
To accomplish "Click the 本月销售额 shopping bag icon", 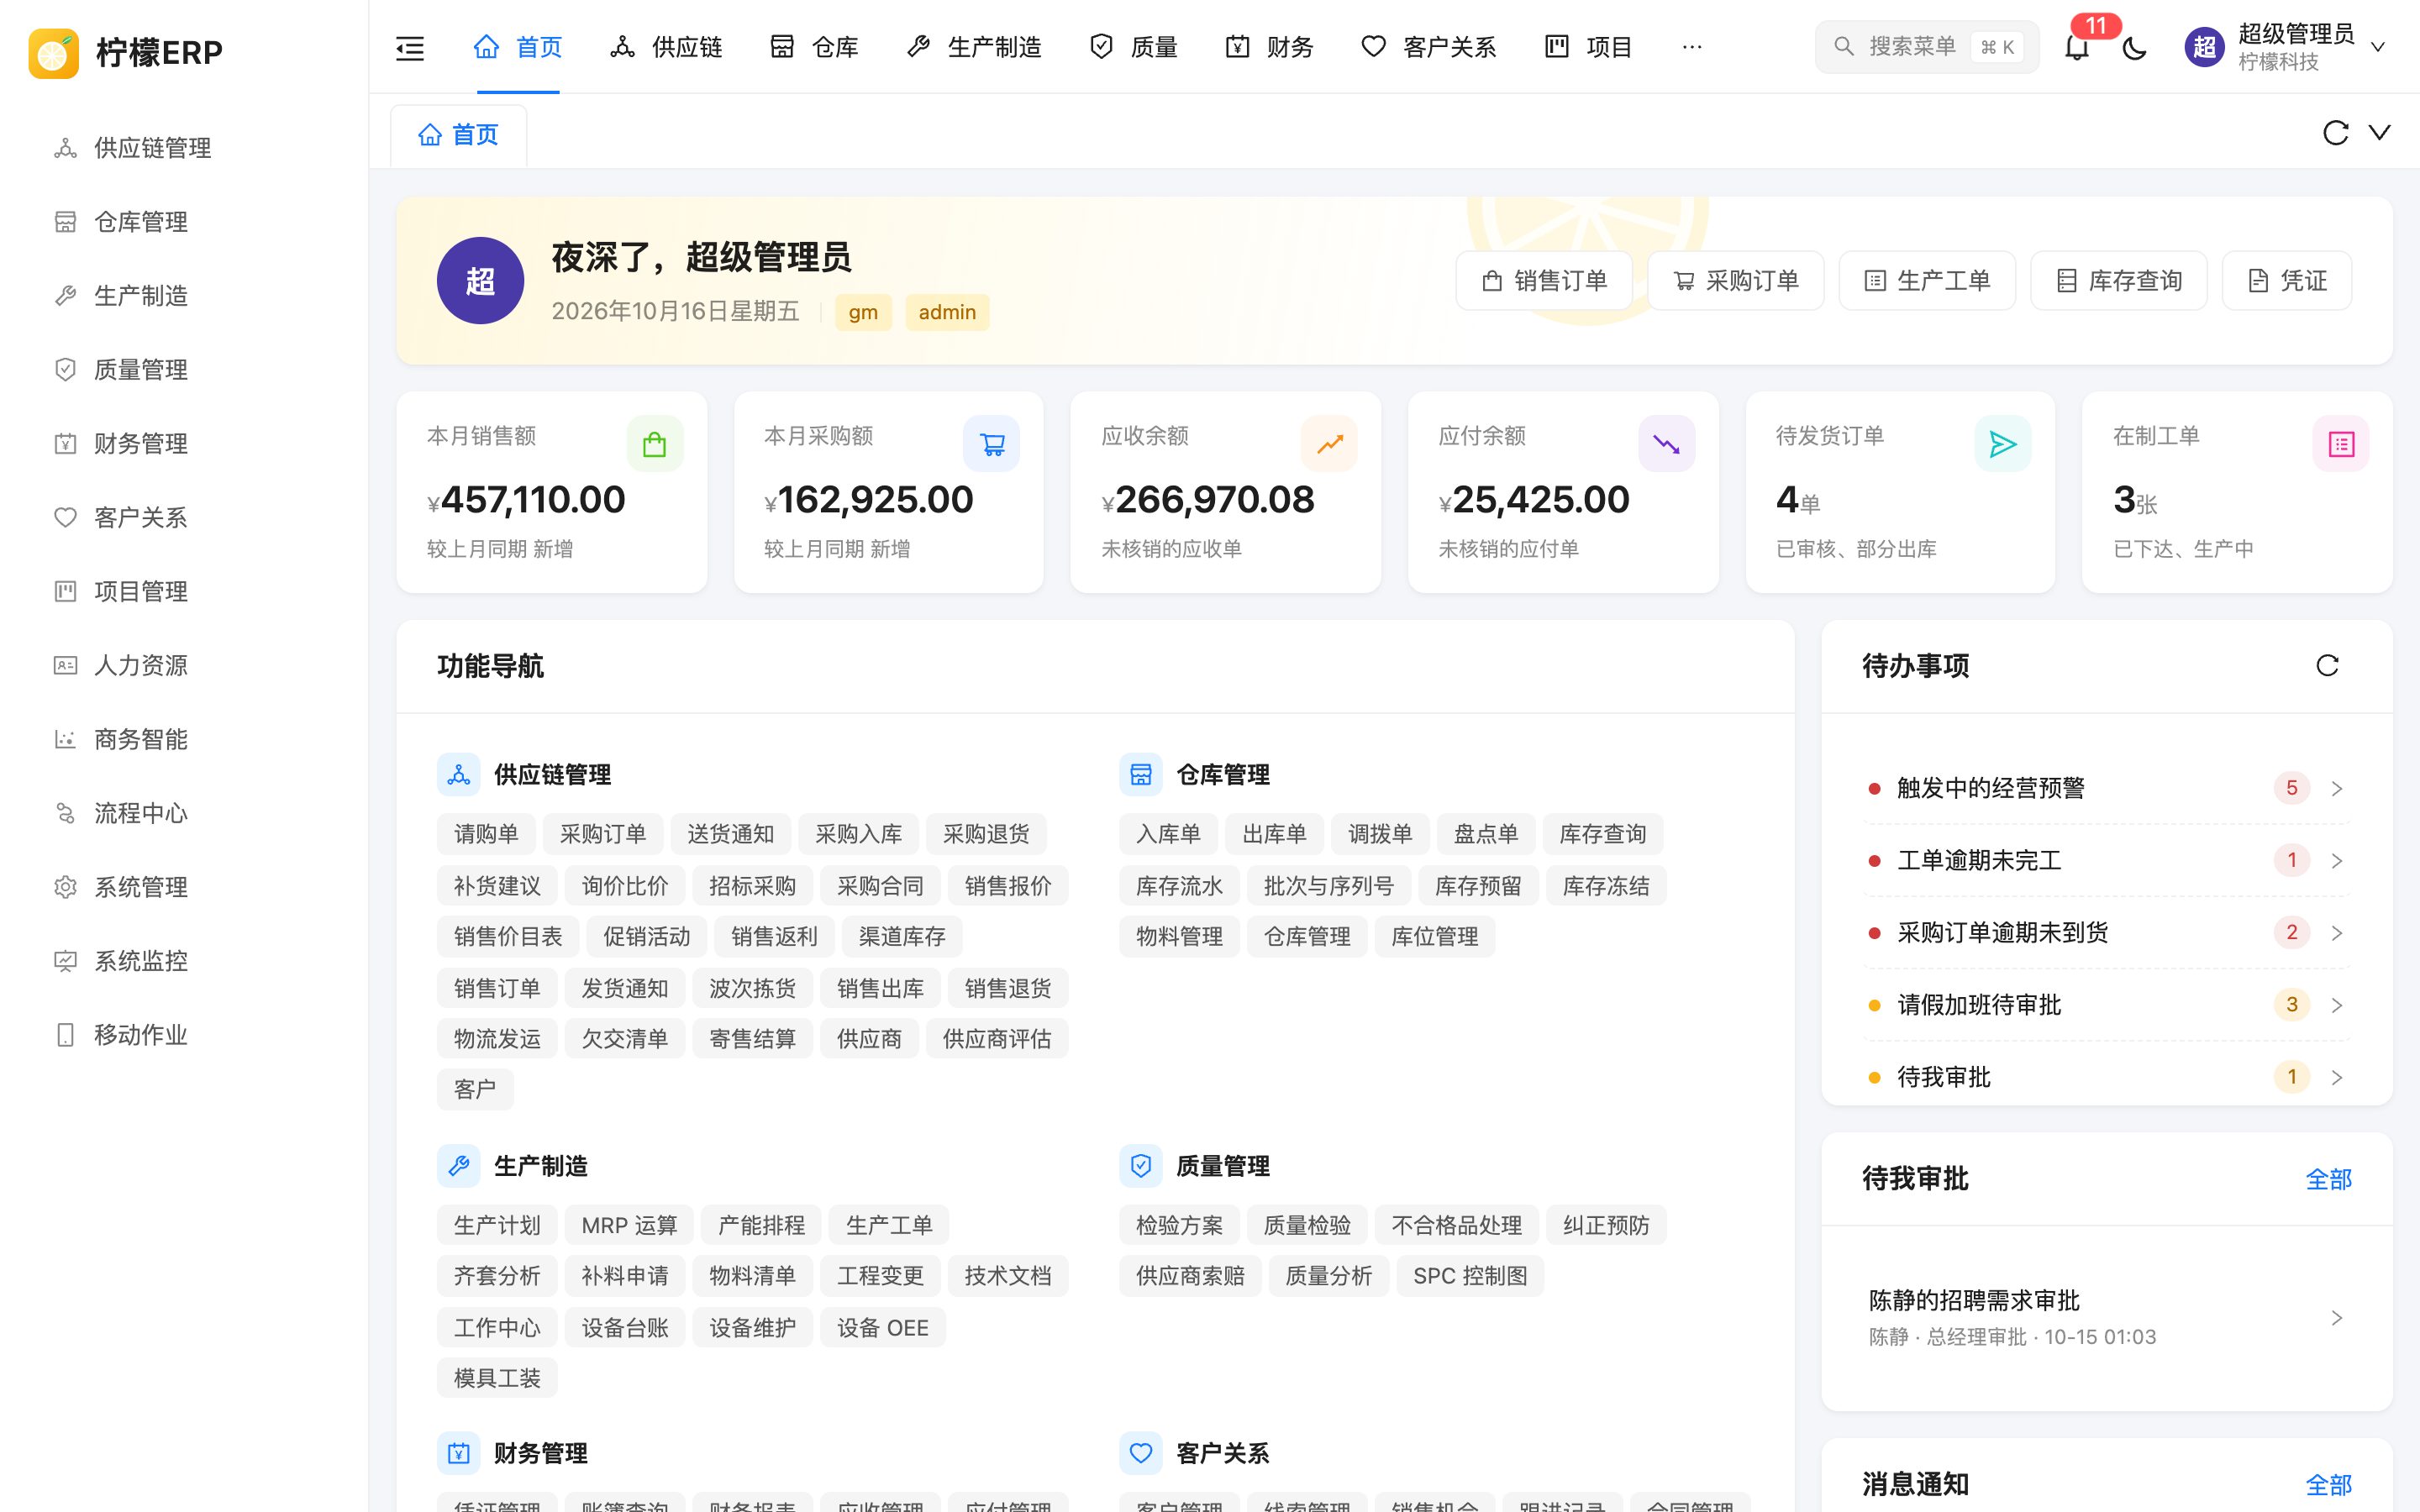I will 655,444.
